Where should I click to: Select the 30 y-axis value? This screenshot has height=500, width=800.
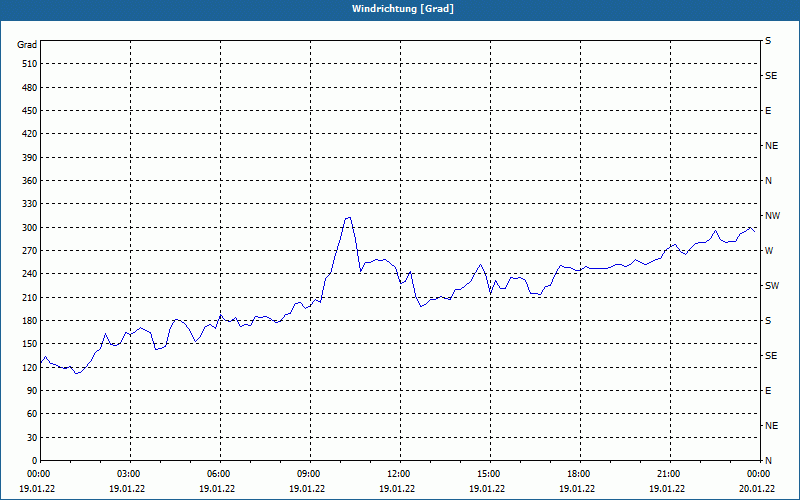tap(32, 438)
